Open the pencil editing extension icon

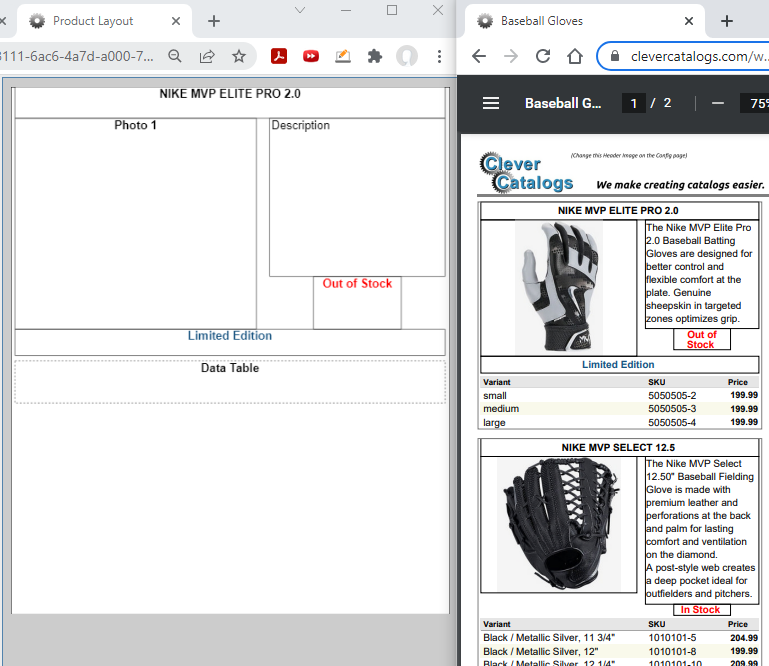tap(343, 56)
